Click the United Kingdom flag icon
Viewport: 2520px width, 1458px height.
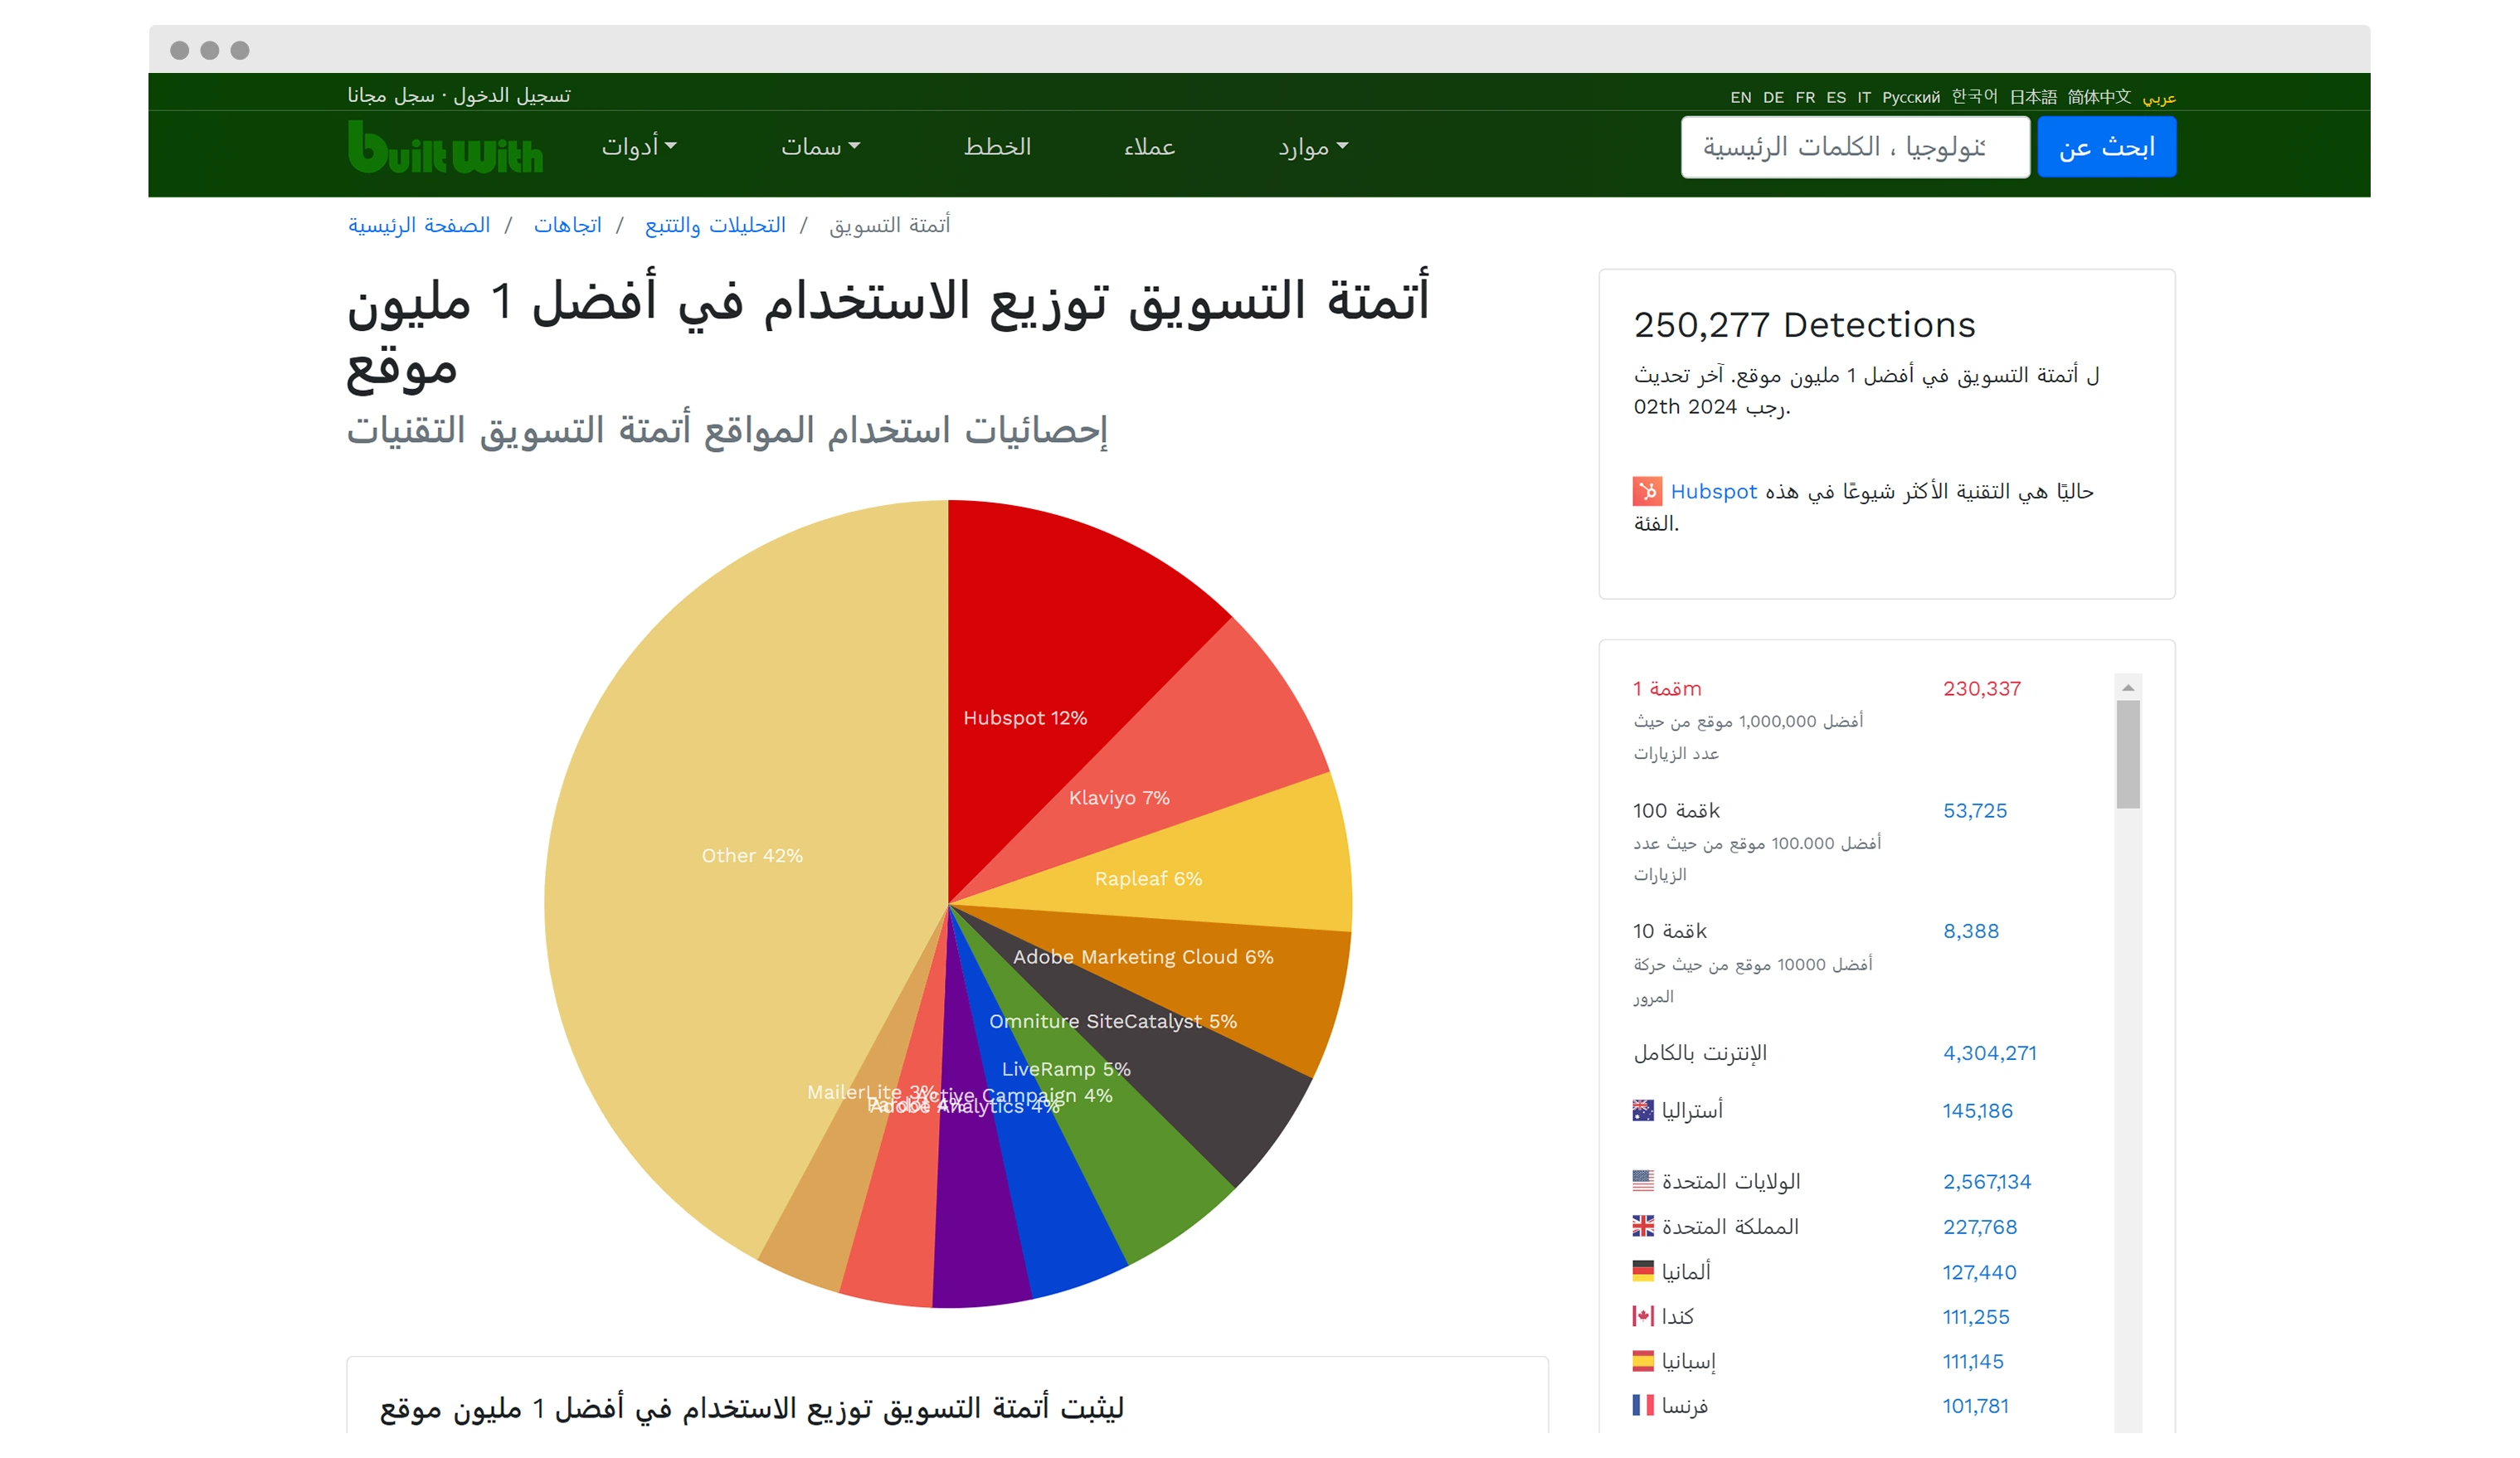click(1643, 1226)
